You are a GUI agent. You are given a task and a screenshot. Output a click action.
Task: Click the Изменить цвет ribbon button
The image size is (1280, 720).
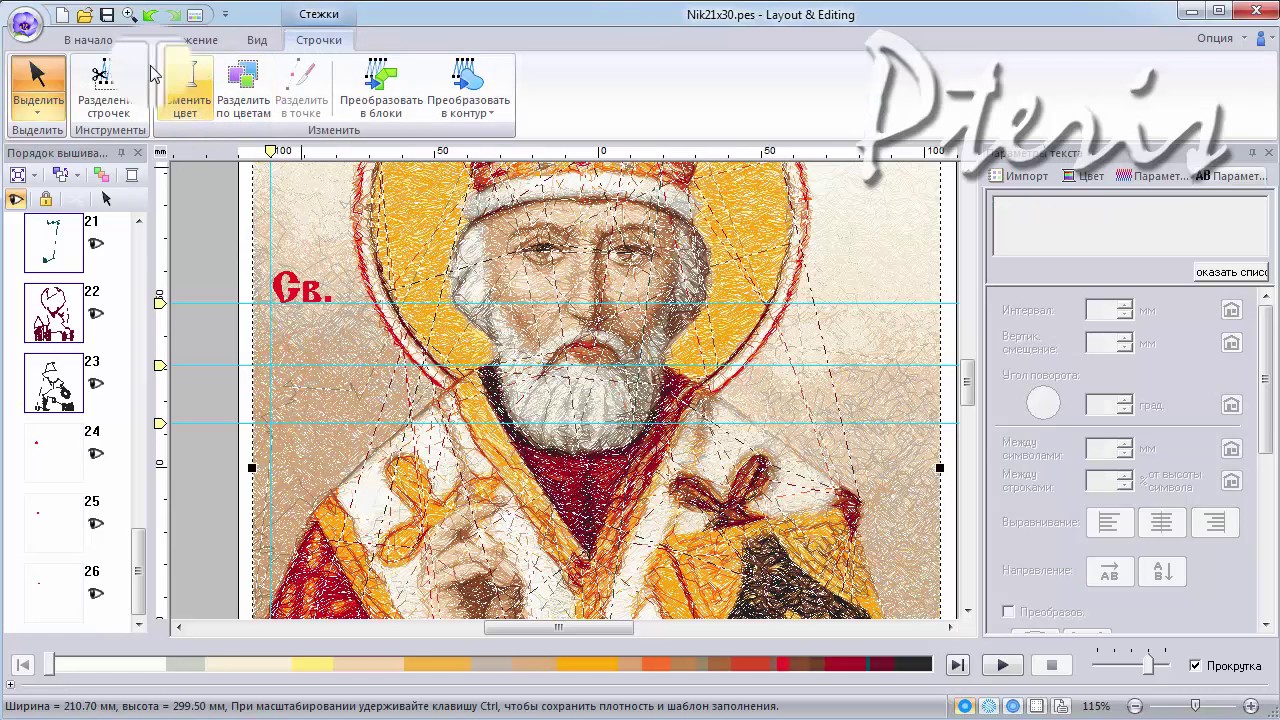pyautogui.click(x=187, y=89)
